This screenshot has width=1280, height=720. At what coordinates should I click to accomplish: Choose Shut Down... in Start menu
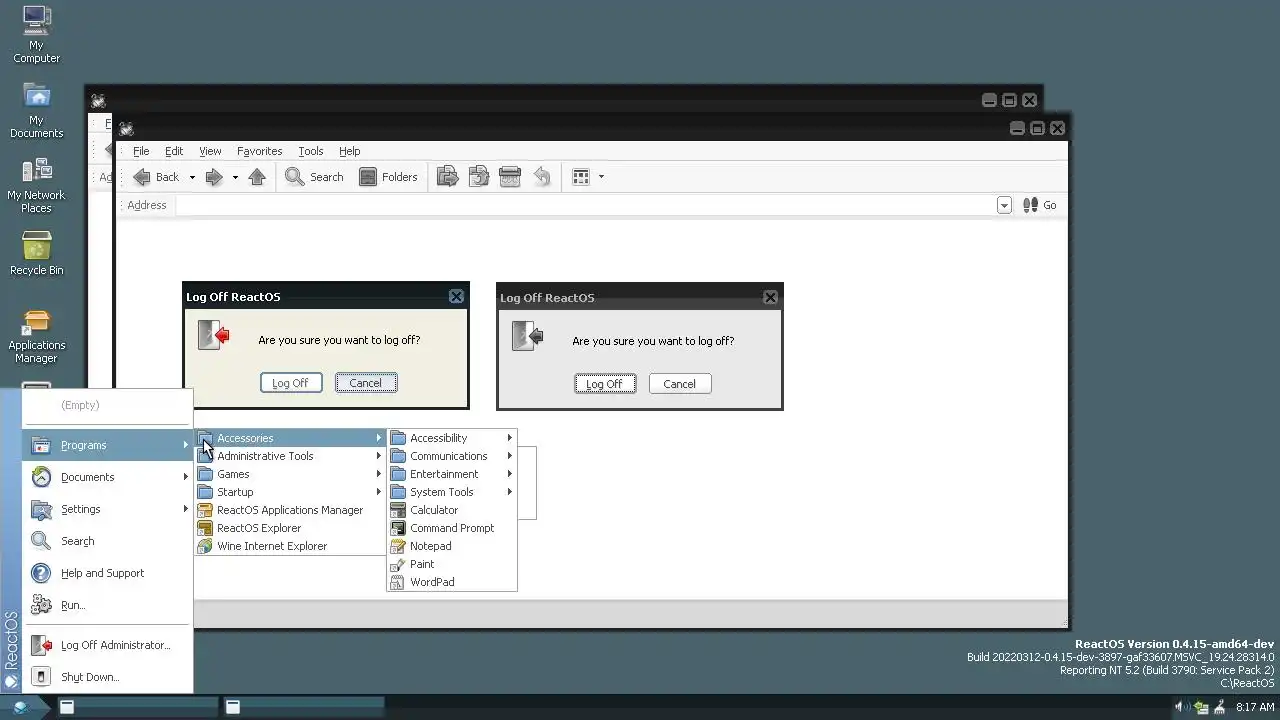click(x=108, y=677)
